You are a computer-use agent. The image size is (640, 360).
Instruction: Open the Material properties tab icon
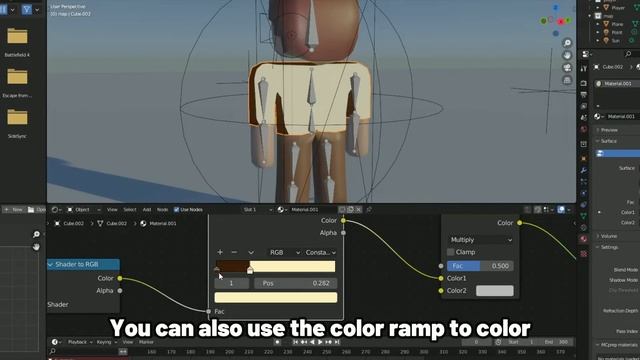584,239
